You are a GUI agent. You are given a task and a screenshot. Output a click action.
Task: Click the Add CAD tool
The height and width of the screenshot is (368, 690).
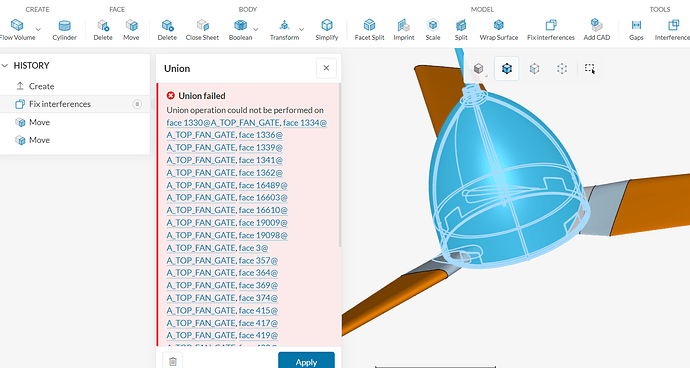pyautogui.click(x=597, y=29)
